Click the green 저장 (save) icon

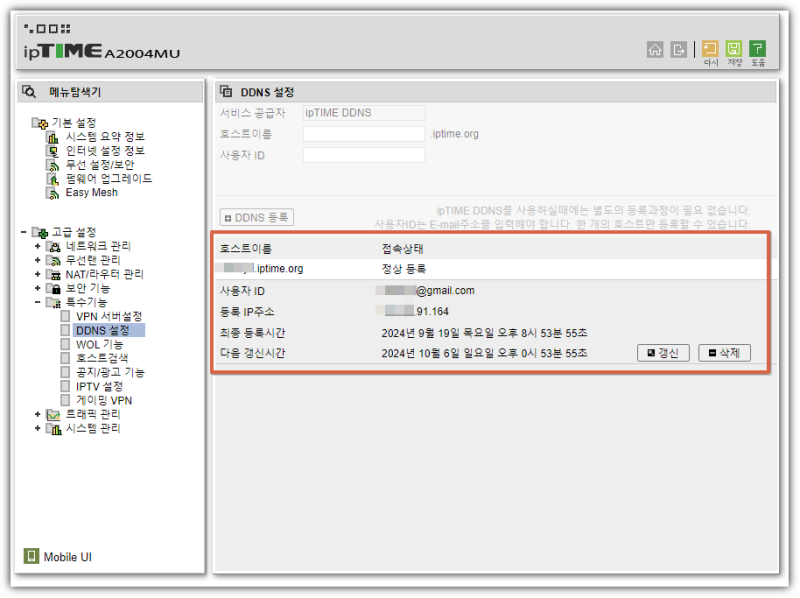tap(734, 48)
